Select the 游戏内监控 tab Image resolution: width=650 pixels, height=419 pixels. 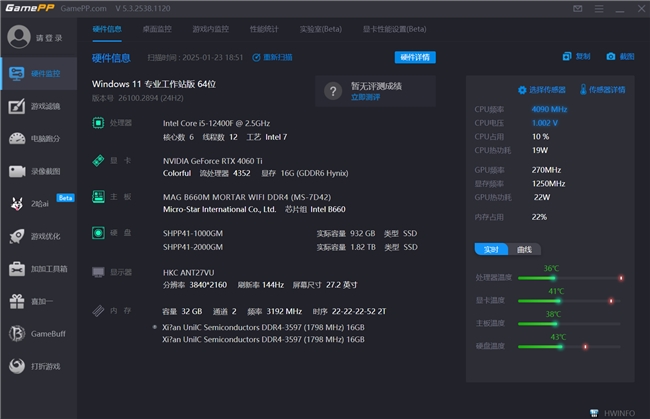coord(211,29)
